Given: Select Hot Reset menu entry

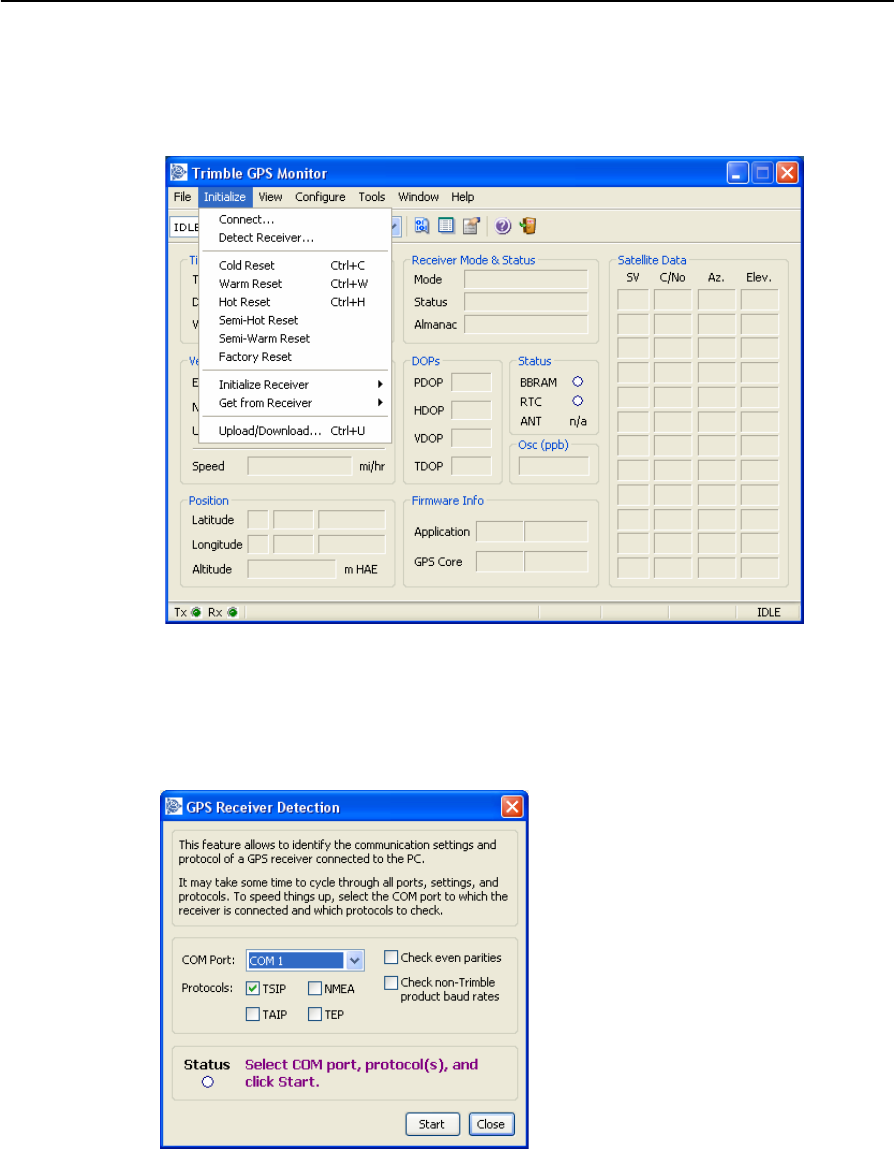Looking at the screenshot, I should (295, 302).
